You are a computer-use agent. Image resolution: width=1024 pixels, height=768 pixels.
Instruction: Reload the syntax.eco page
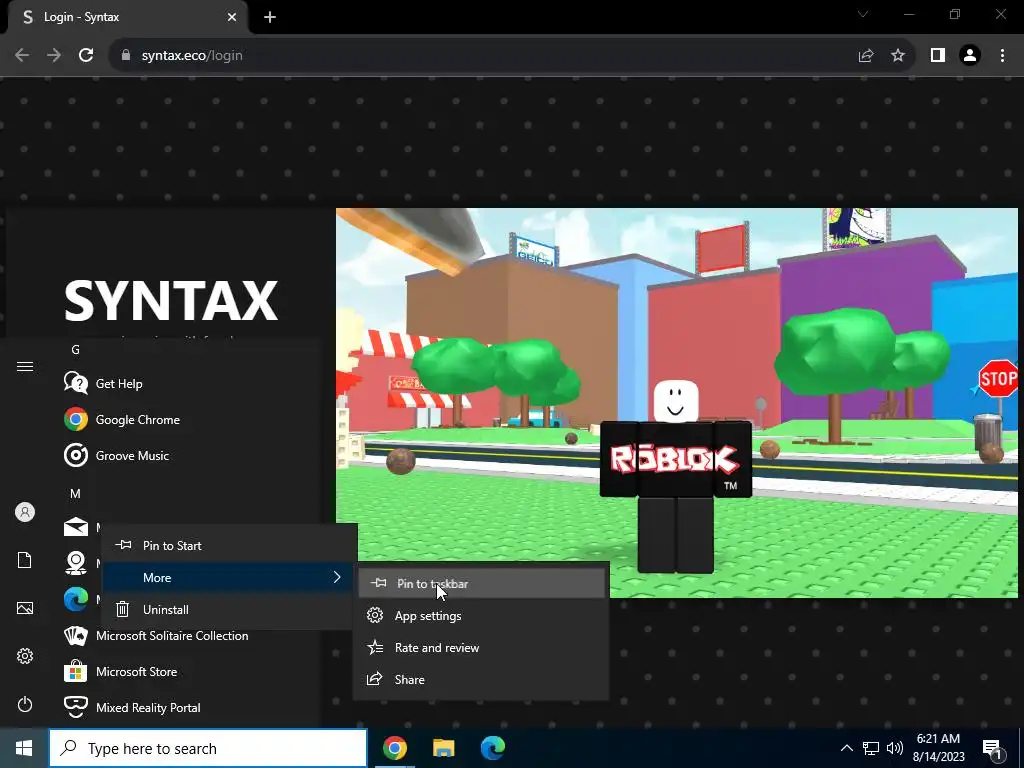pyautogui.click(x=86, y=56)
